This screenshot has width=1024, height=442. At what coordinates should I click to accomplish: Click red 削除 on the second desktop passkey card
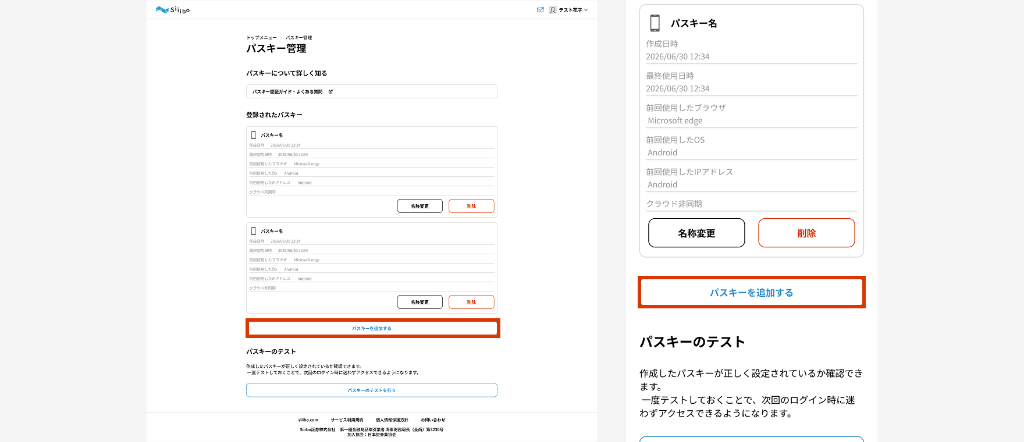coord(471,302)
